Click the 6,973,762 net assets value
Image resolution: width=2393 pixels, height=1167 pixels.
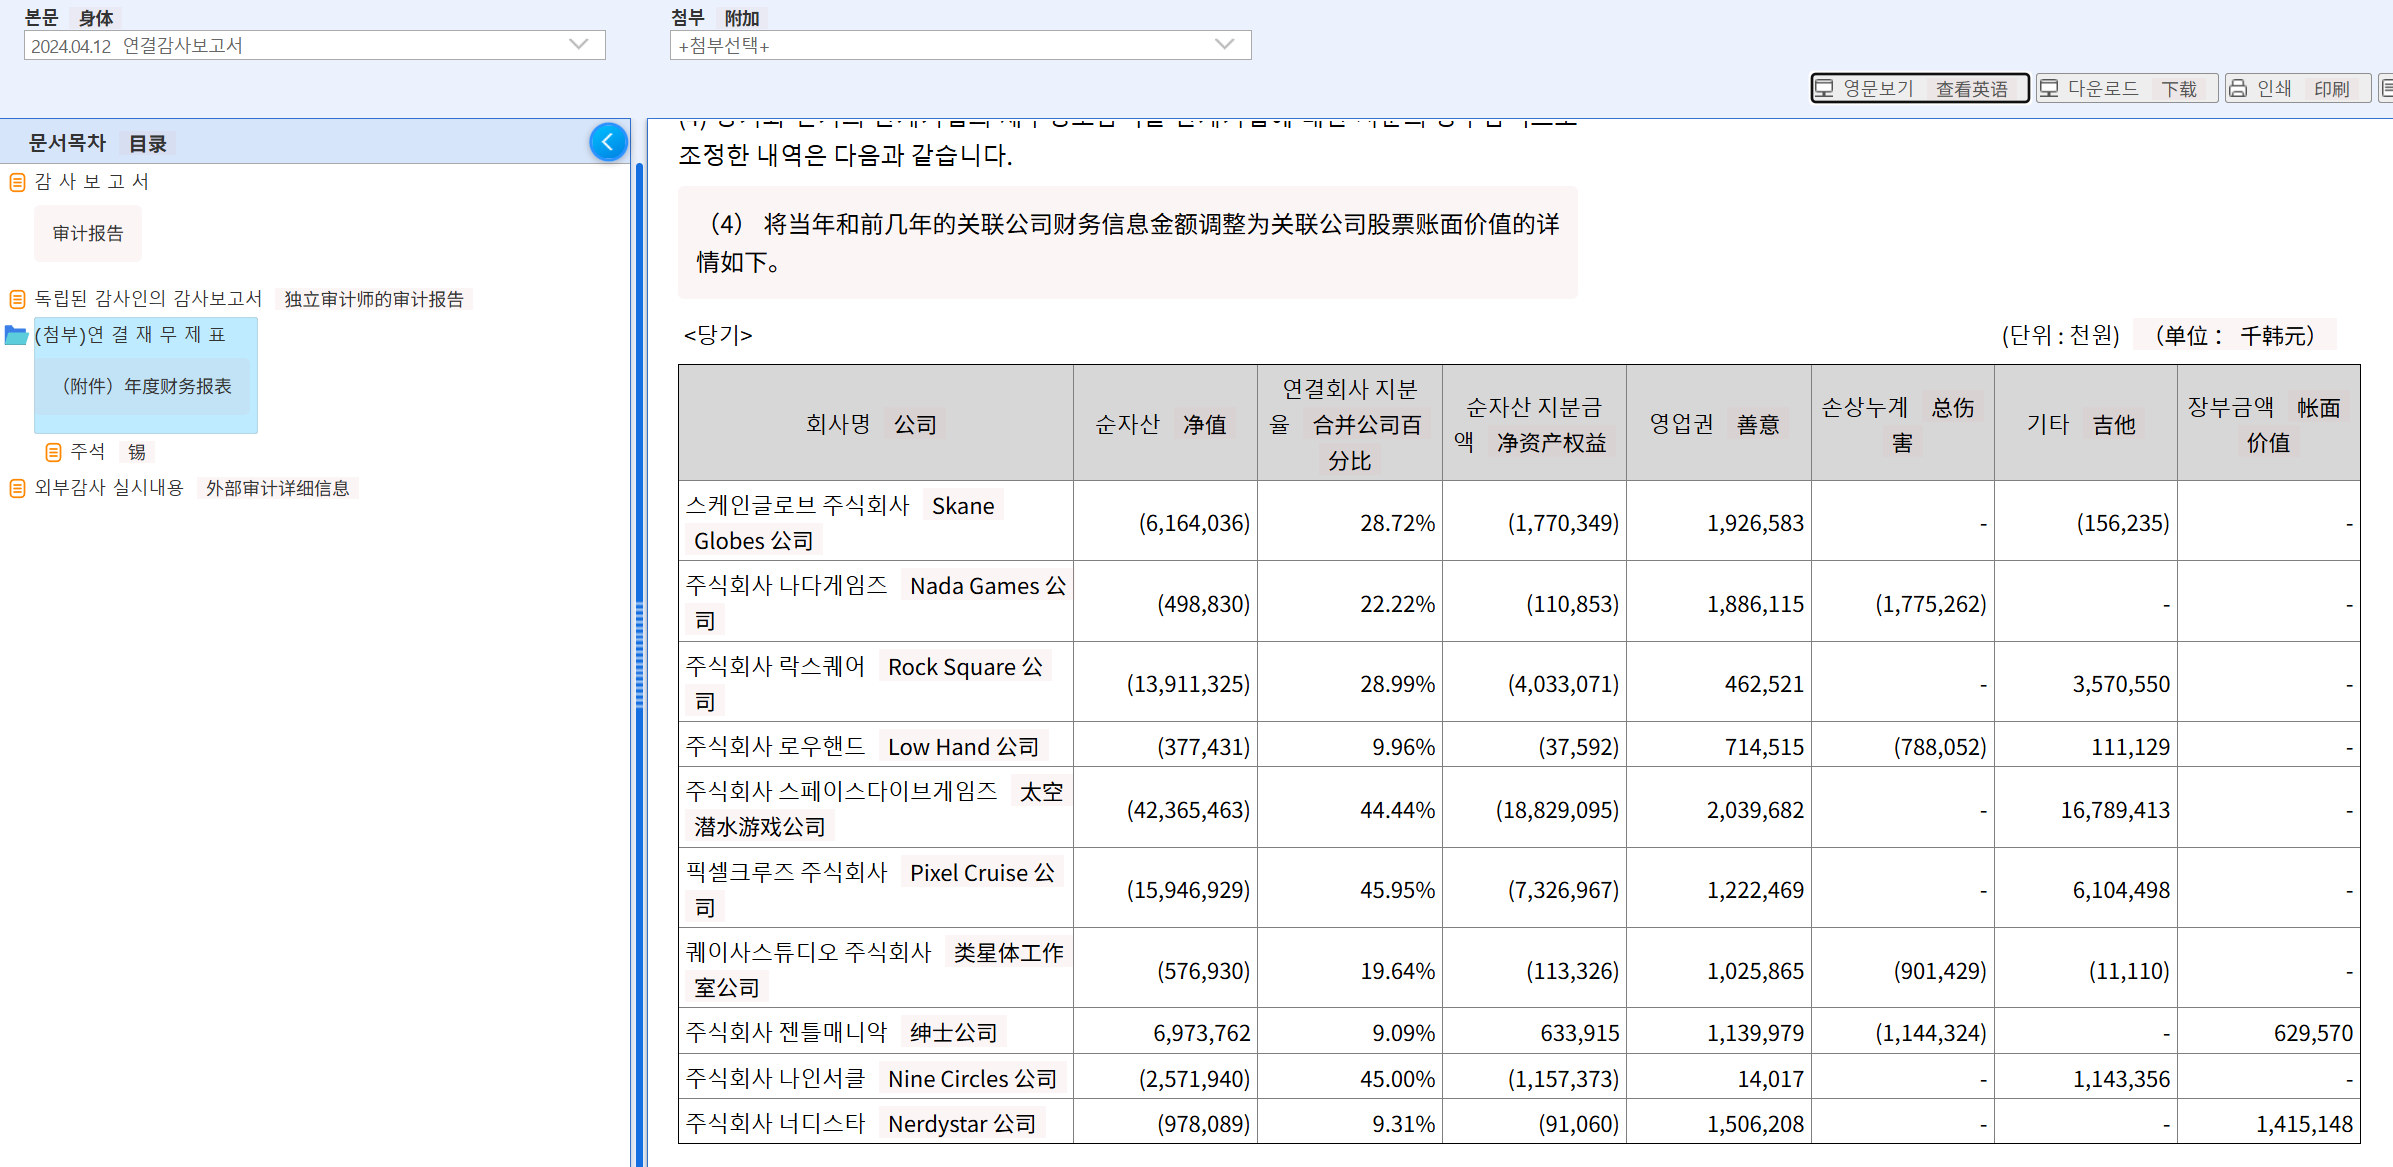point(1201,1033)
